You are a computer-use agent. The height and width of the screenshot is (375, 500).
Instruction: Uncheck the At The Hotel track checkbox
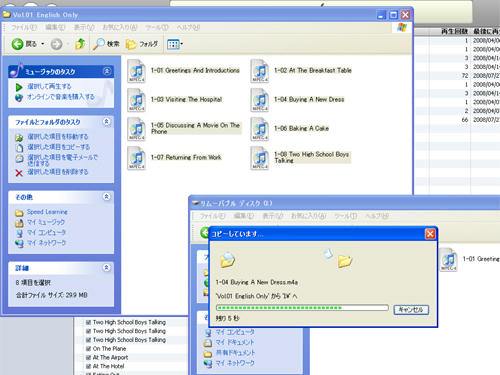pos(88,366)
